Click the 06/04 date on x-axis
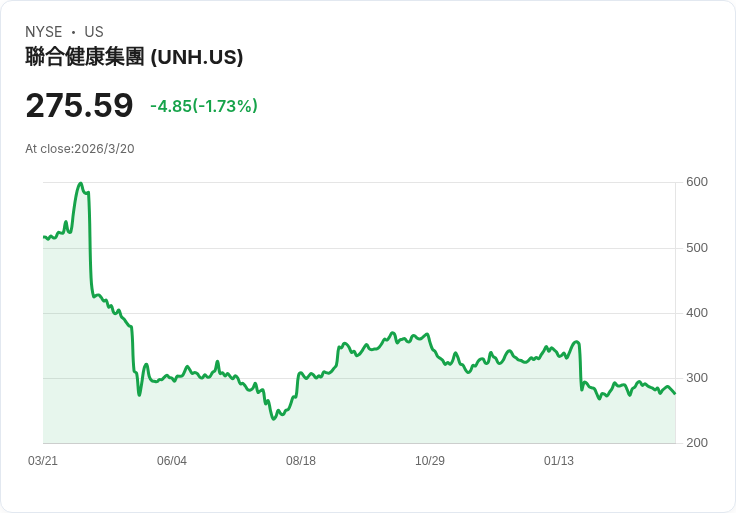Viewport: 736px width, 513px height. coord(172,461)
